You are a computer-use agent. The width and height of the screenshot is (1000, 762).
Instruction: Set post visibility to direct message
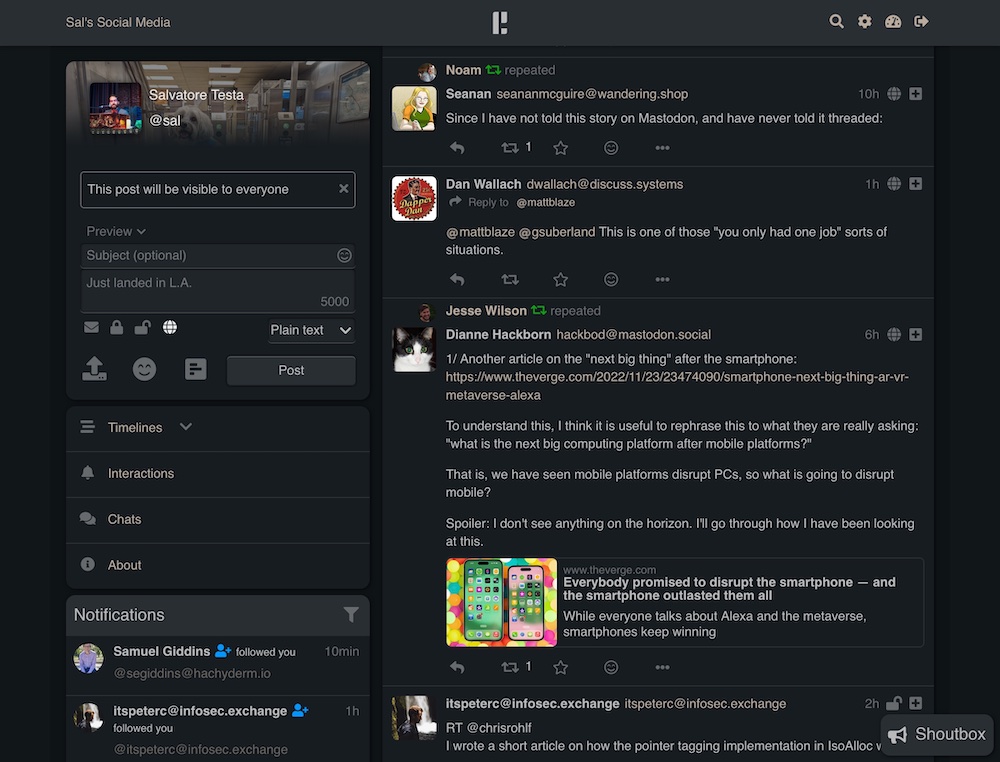(91, 328)
